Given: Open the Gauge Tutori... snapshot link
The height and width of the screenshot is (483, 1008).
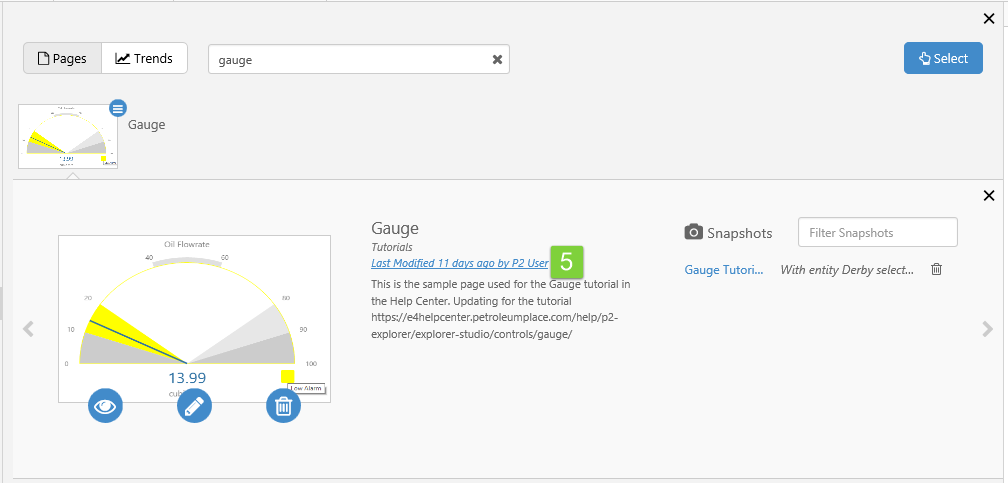Looking at the screenshot, I should pyautogui.click(x=724, y=270).
